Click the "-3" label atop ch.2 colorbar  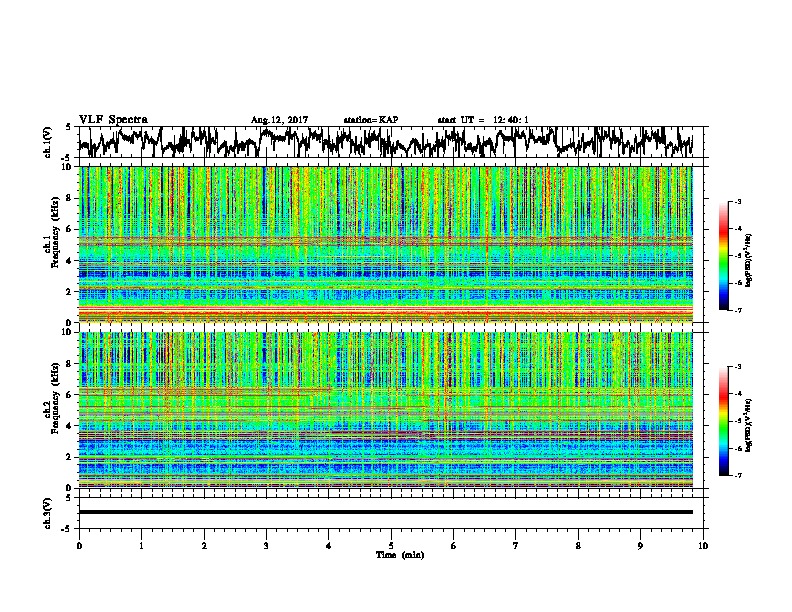click(738, 367)
